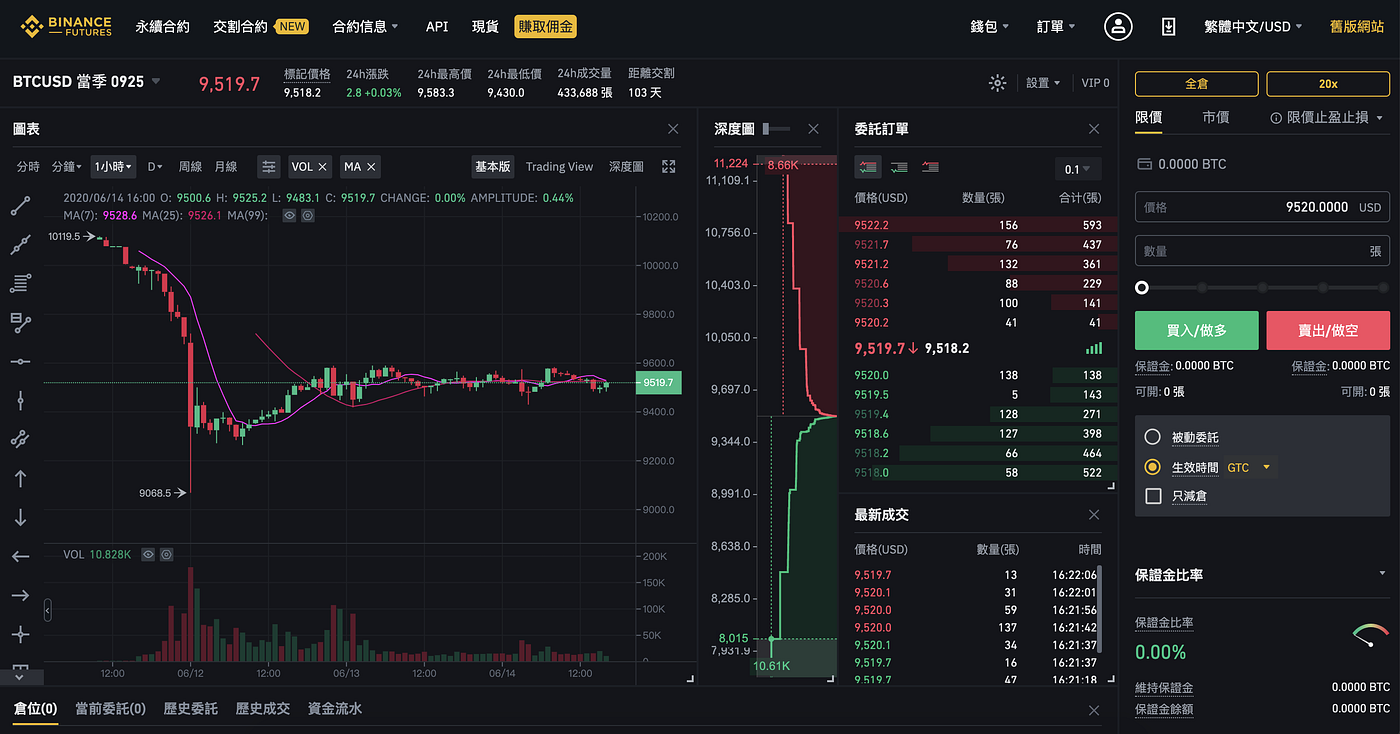Image resolution: width=1400 pixels, height=734 pixels.
Task: Select the 被動委託 radio option
Action: (1152, 437)
